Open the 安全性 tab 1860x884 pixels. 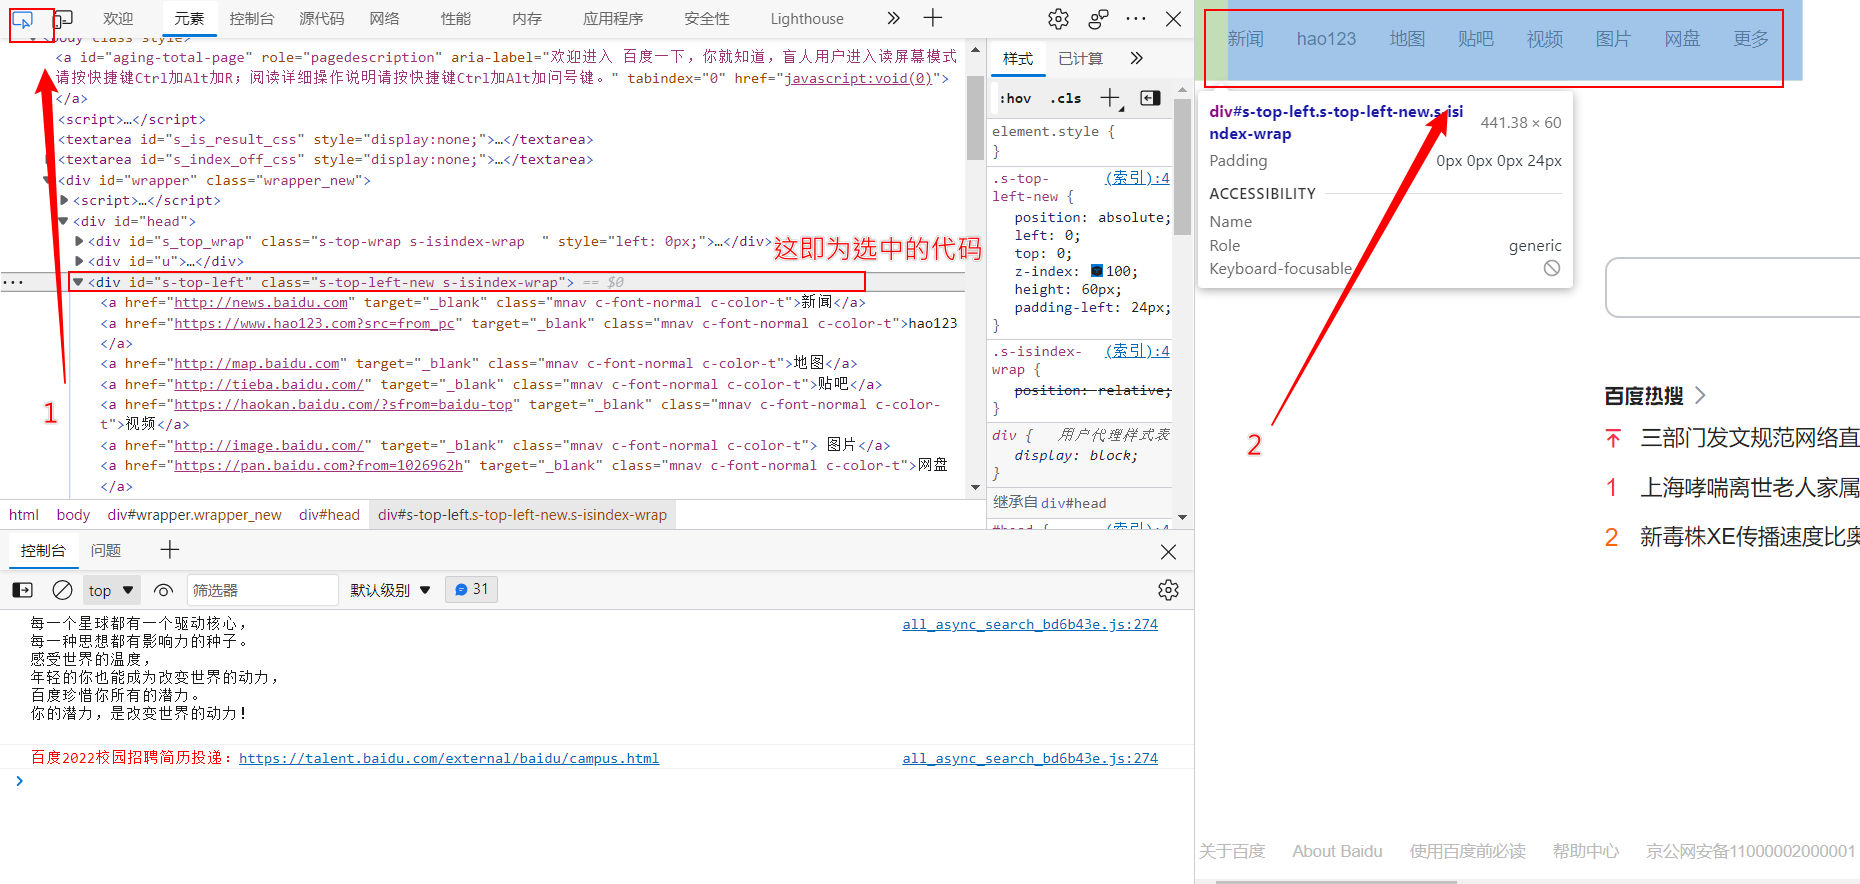tap(707, 19)
